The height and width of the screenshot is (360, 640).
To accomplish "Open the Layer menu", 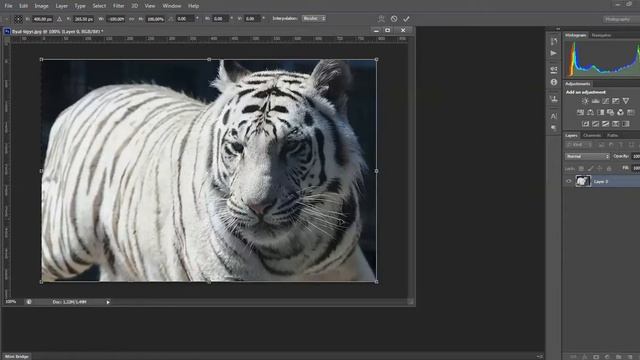I will tap(62, 6).
